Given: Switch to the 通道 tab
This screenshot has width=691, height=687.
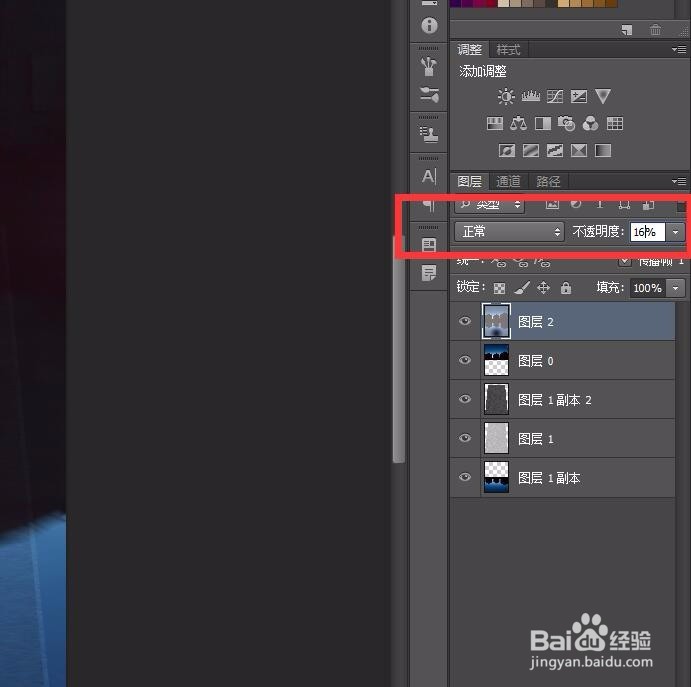Looking at the screenshot, I should [508, 182].
